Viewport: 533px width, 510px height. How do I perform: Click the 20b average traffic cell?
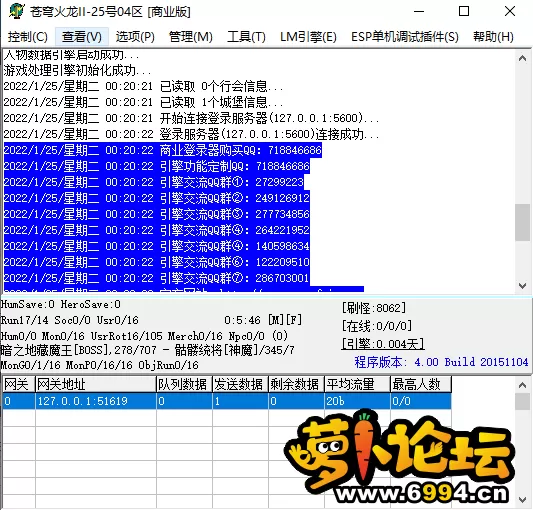click(x=357, y=401)
